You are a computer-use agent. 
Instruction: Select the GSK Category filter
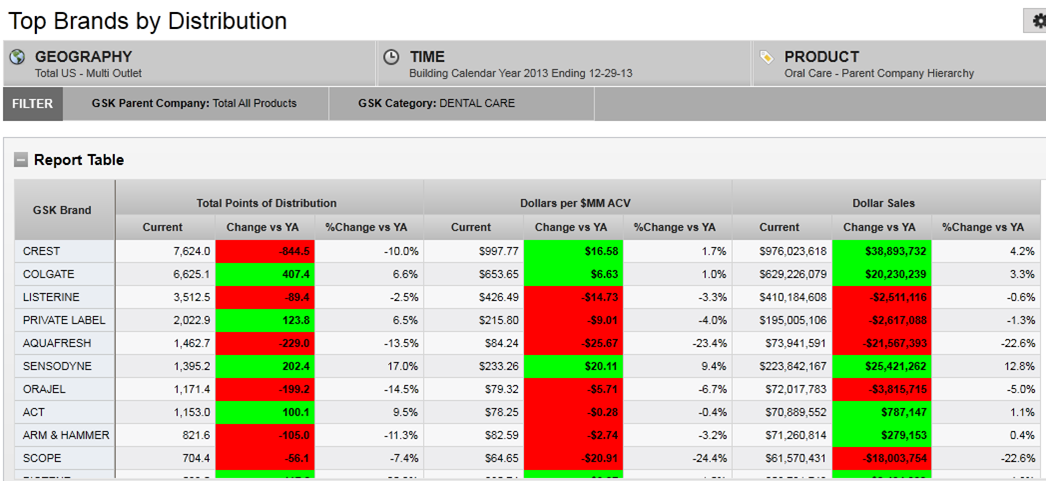436,103
